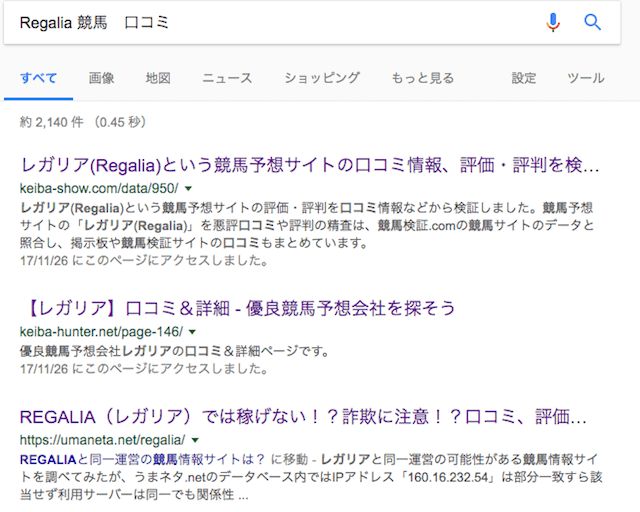Screen dimensions: 640x512
Task: Click the keiba-hunter snippet's 17/11/26 access note
Action: coord(144,369)
